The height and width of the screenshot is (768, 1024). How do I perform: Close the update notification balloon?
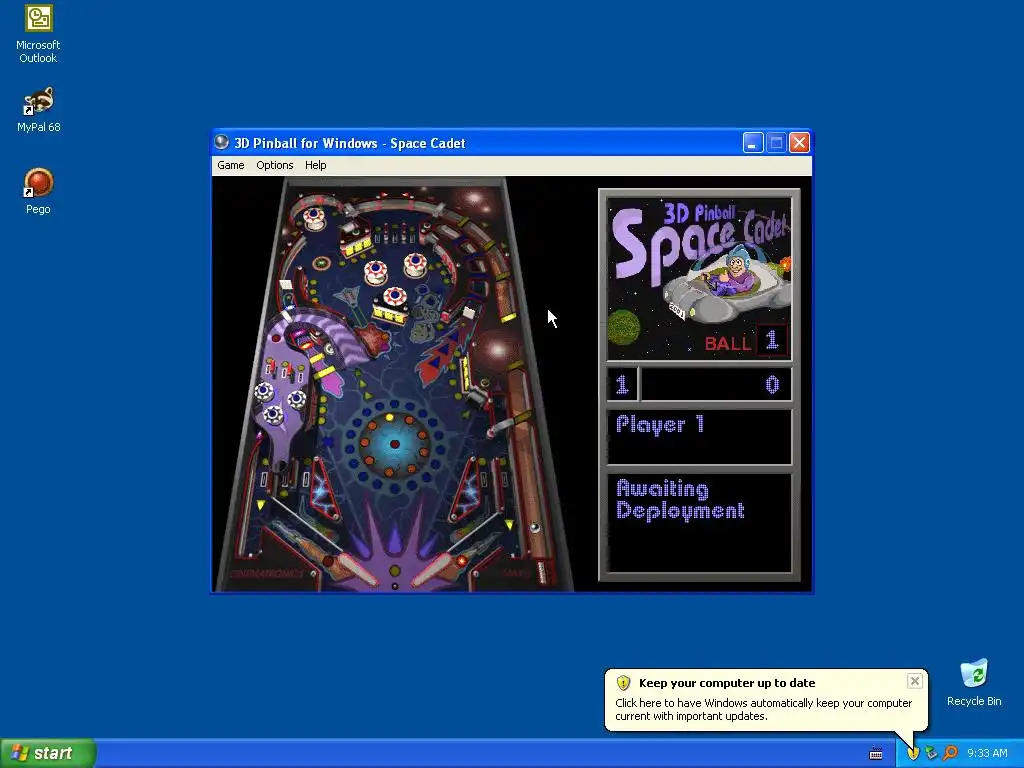tap(914, 681)
